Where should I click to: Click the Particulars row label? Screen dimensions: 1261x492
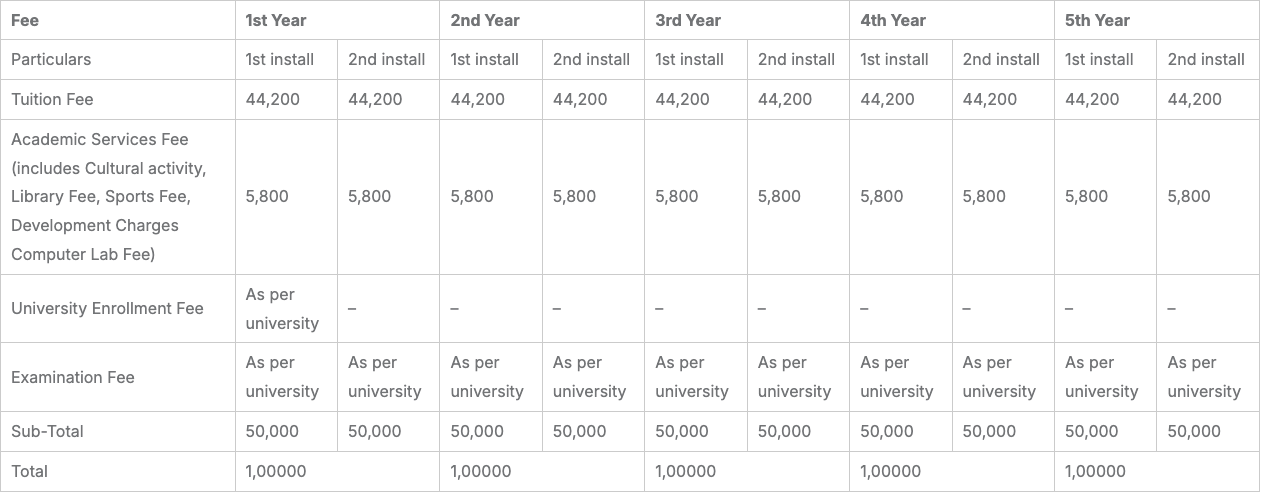click(51, 59)
